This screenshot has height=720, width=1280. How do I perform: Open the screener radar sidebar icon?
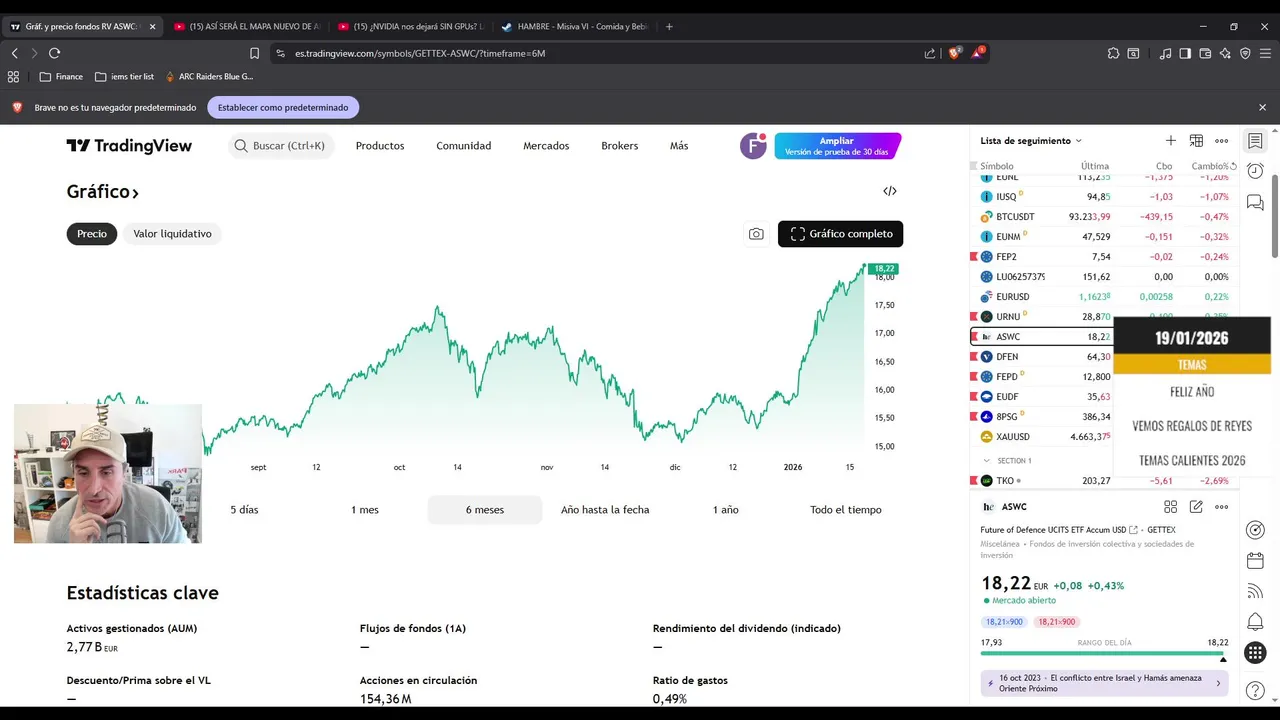point(1255,530)
